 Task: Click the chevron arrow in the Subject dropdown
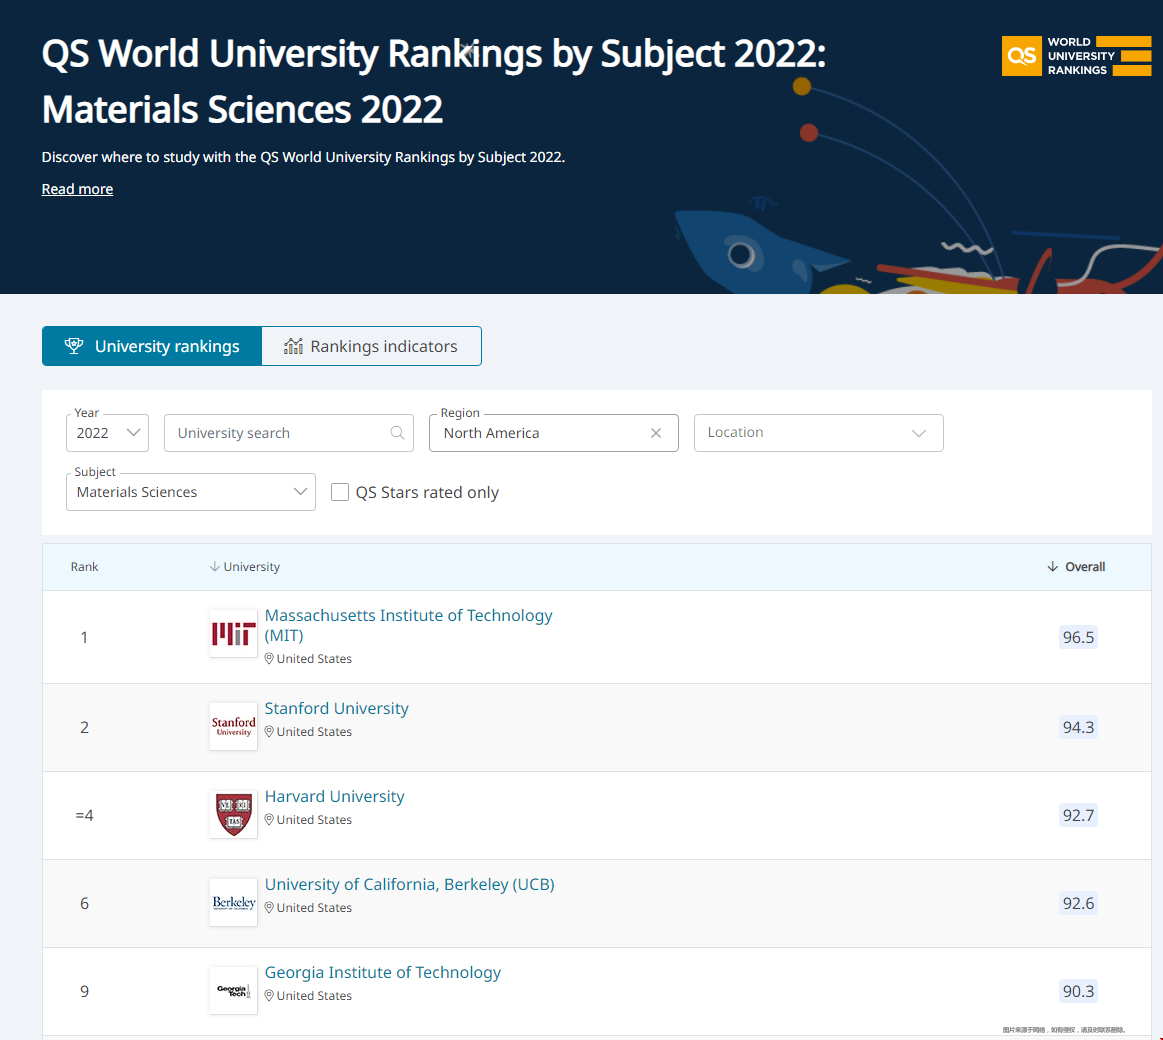[300, 491]
